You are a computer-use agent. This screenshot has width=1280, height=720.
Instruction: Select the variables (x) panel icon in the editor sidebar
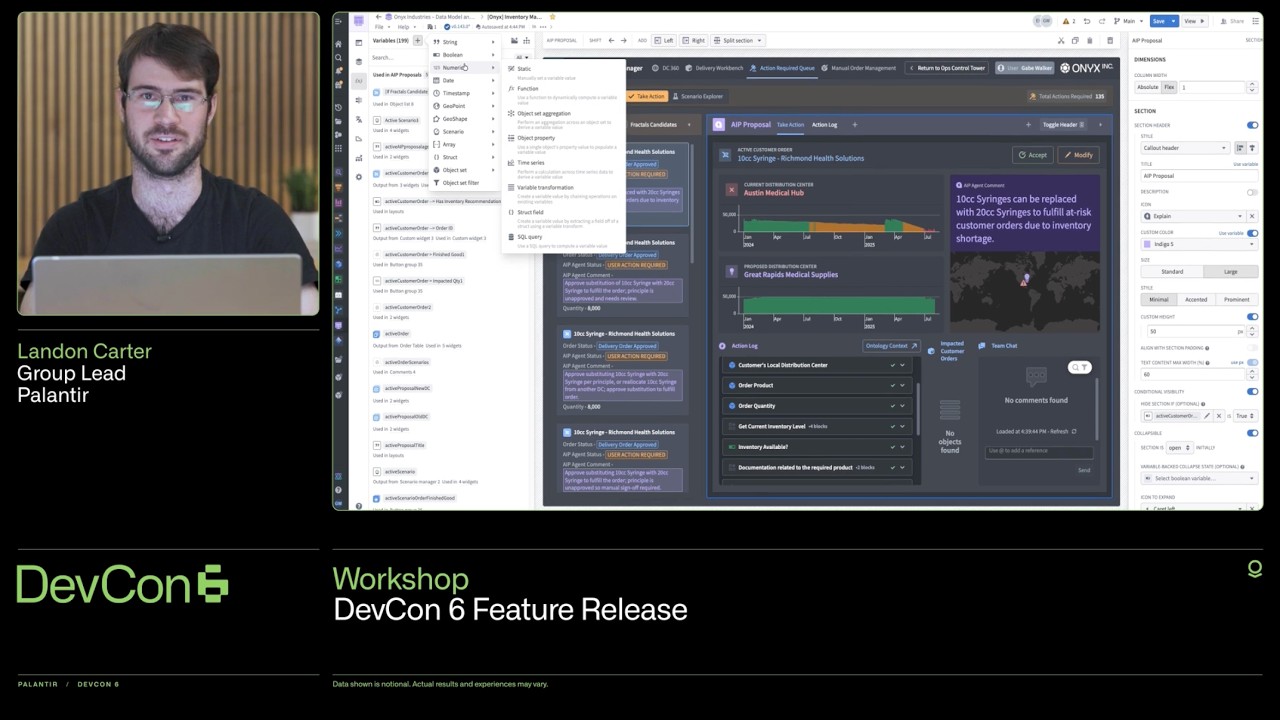click(x=359, y=80)
